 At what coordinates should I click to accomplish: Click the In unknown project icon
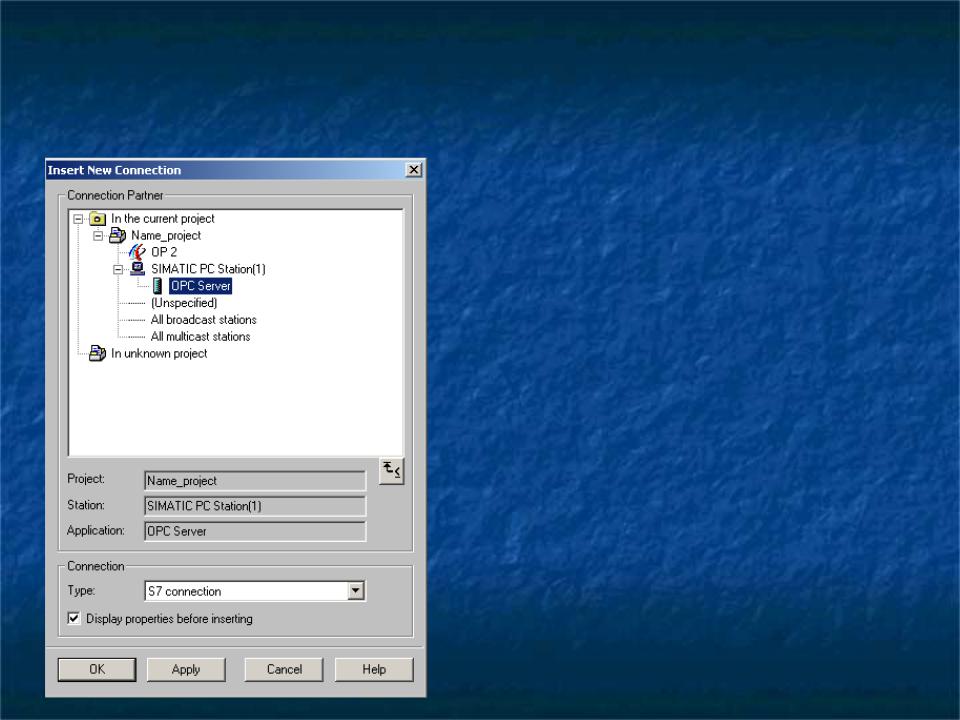97,353
